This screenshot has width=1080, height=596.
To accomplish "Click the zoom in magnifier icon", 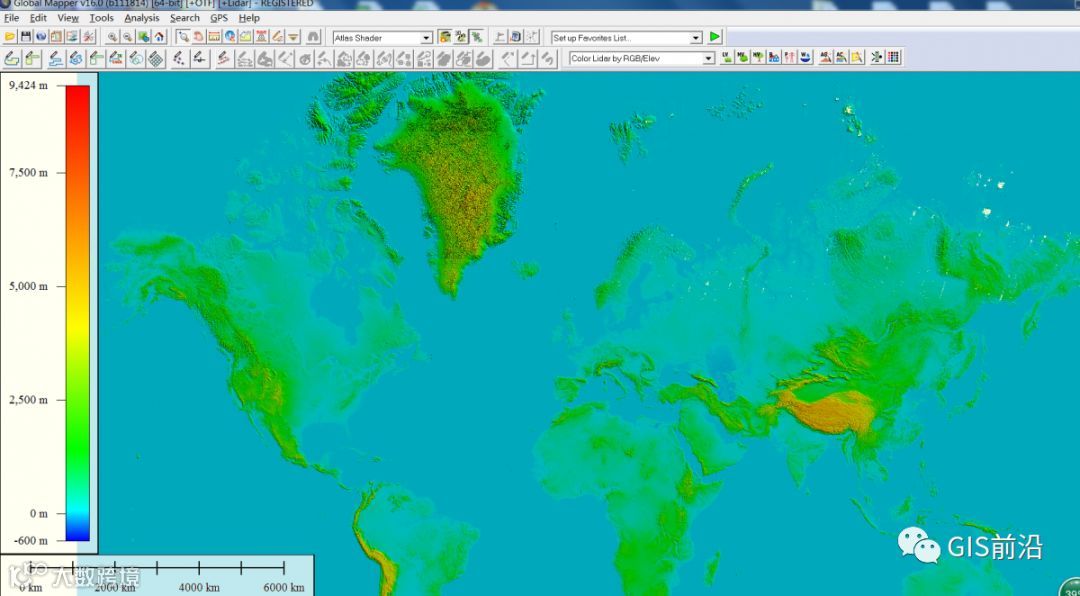I will [112, 37].
